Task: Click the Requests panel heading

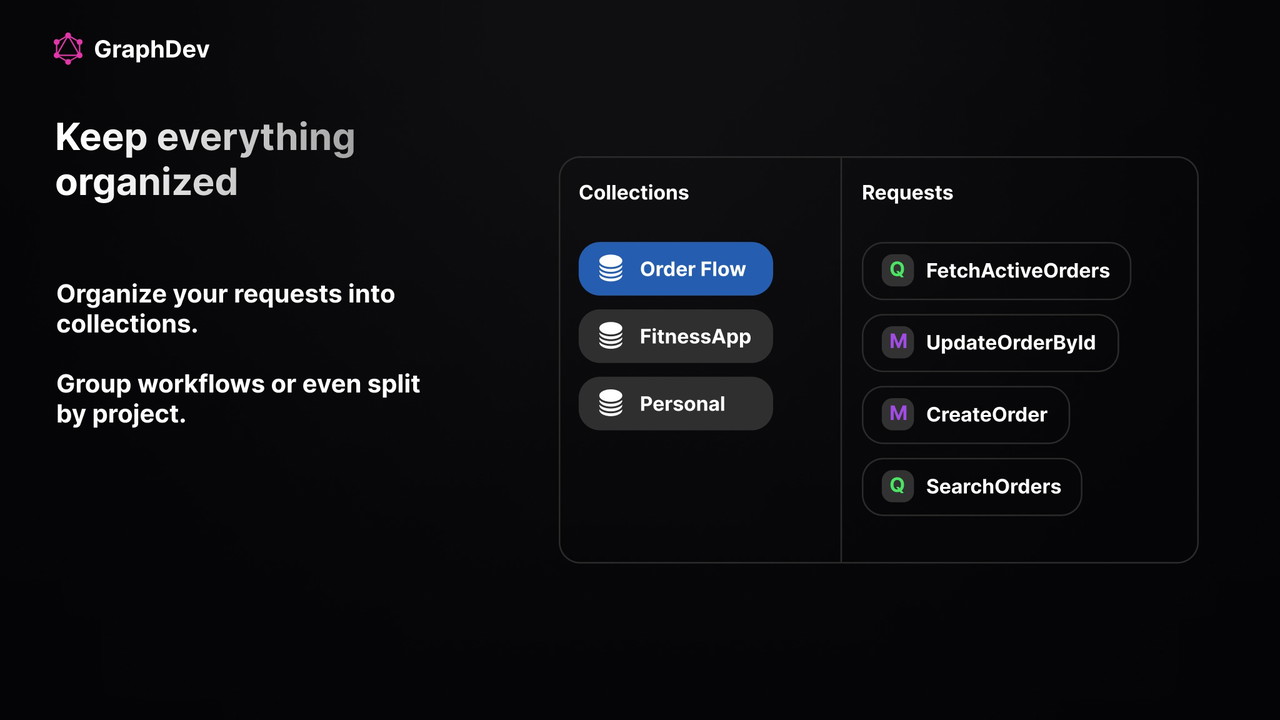Action: 907,193
